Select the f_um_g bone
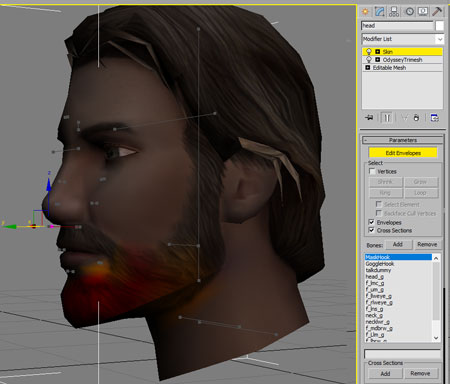Image resolution: width=450 pixels, height=384 pixels. (x=398, y=289)
